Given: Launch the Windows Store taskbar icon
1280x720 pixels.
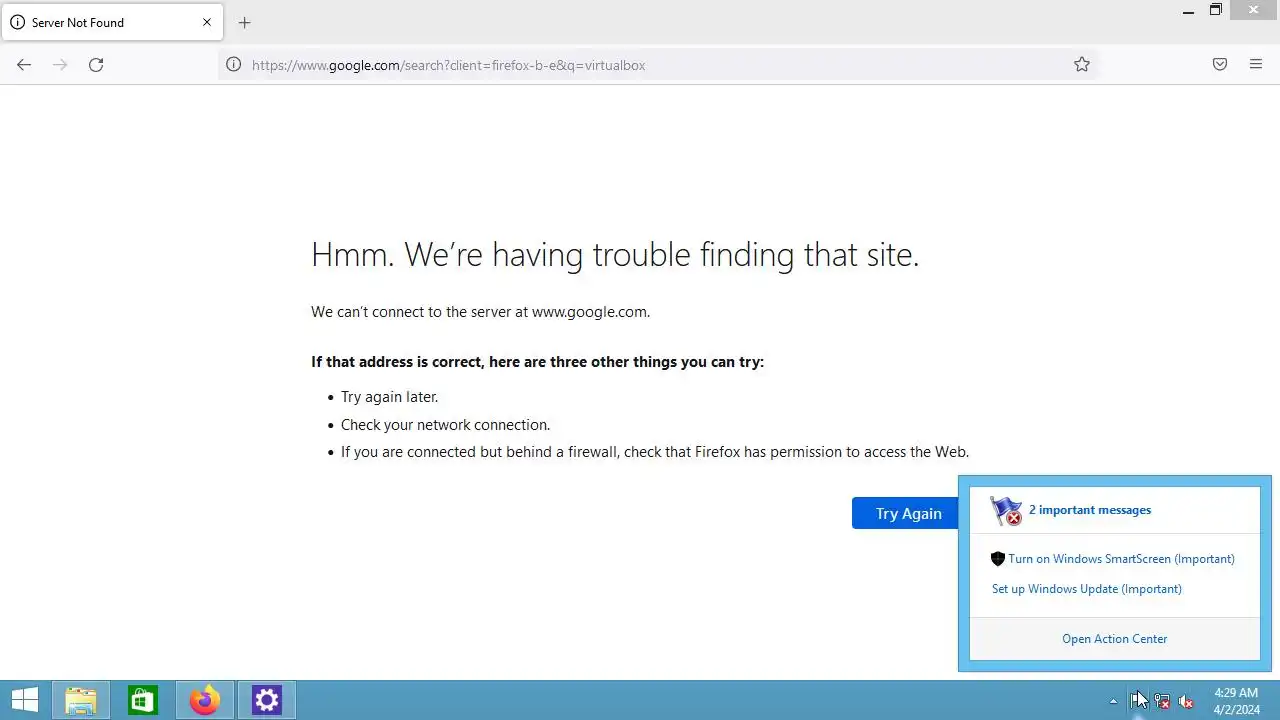Looking at the screenshot, I should [x=143, y=700].
